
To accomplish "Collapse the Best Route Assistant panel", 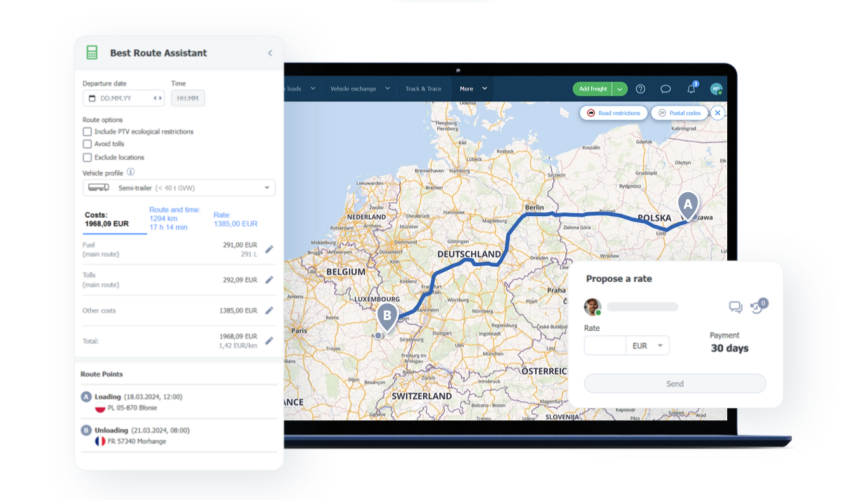I will click(x=269, y=53).
